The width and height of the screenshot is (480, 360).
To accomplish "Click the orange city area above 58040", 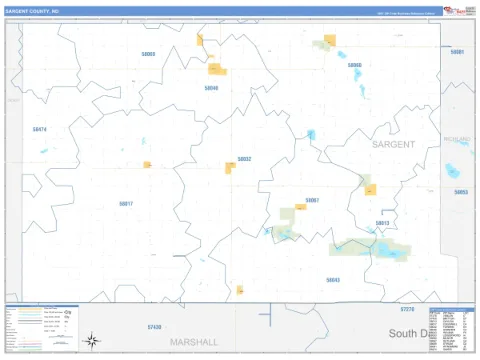I will point(217,69).
